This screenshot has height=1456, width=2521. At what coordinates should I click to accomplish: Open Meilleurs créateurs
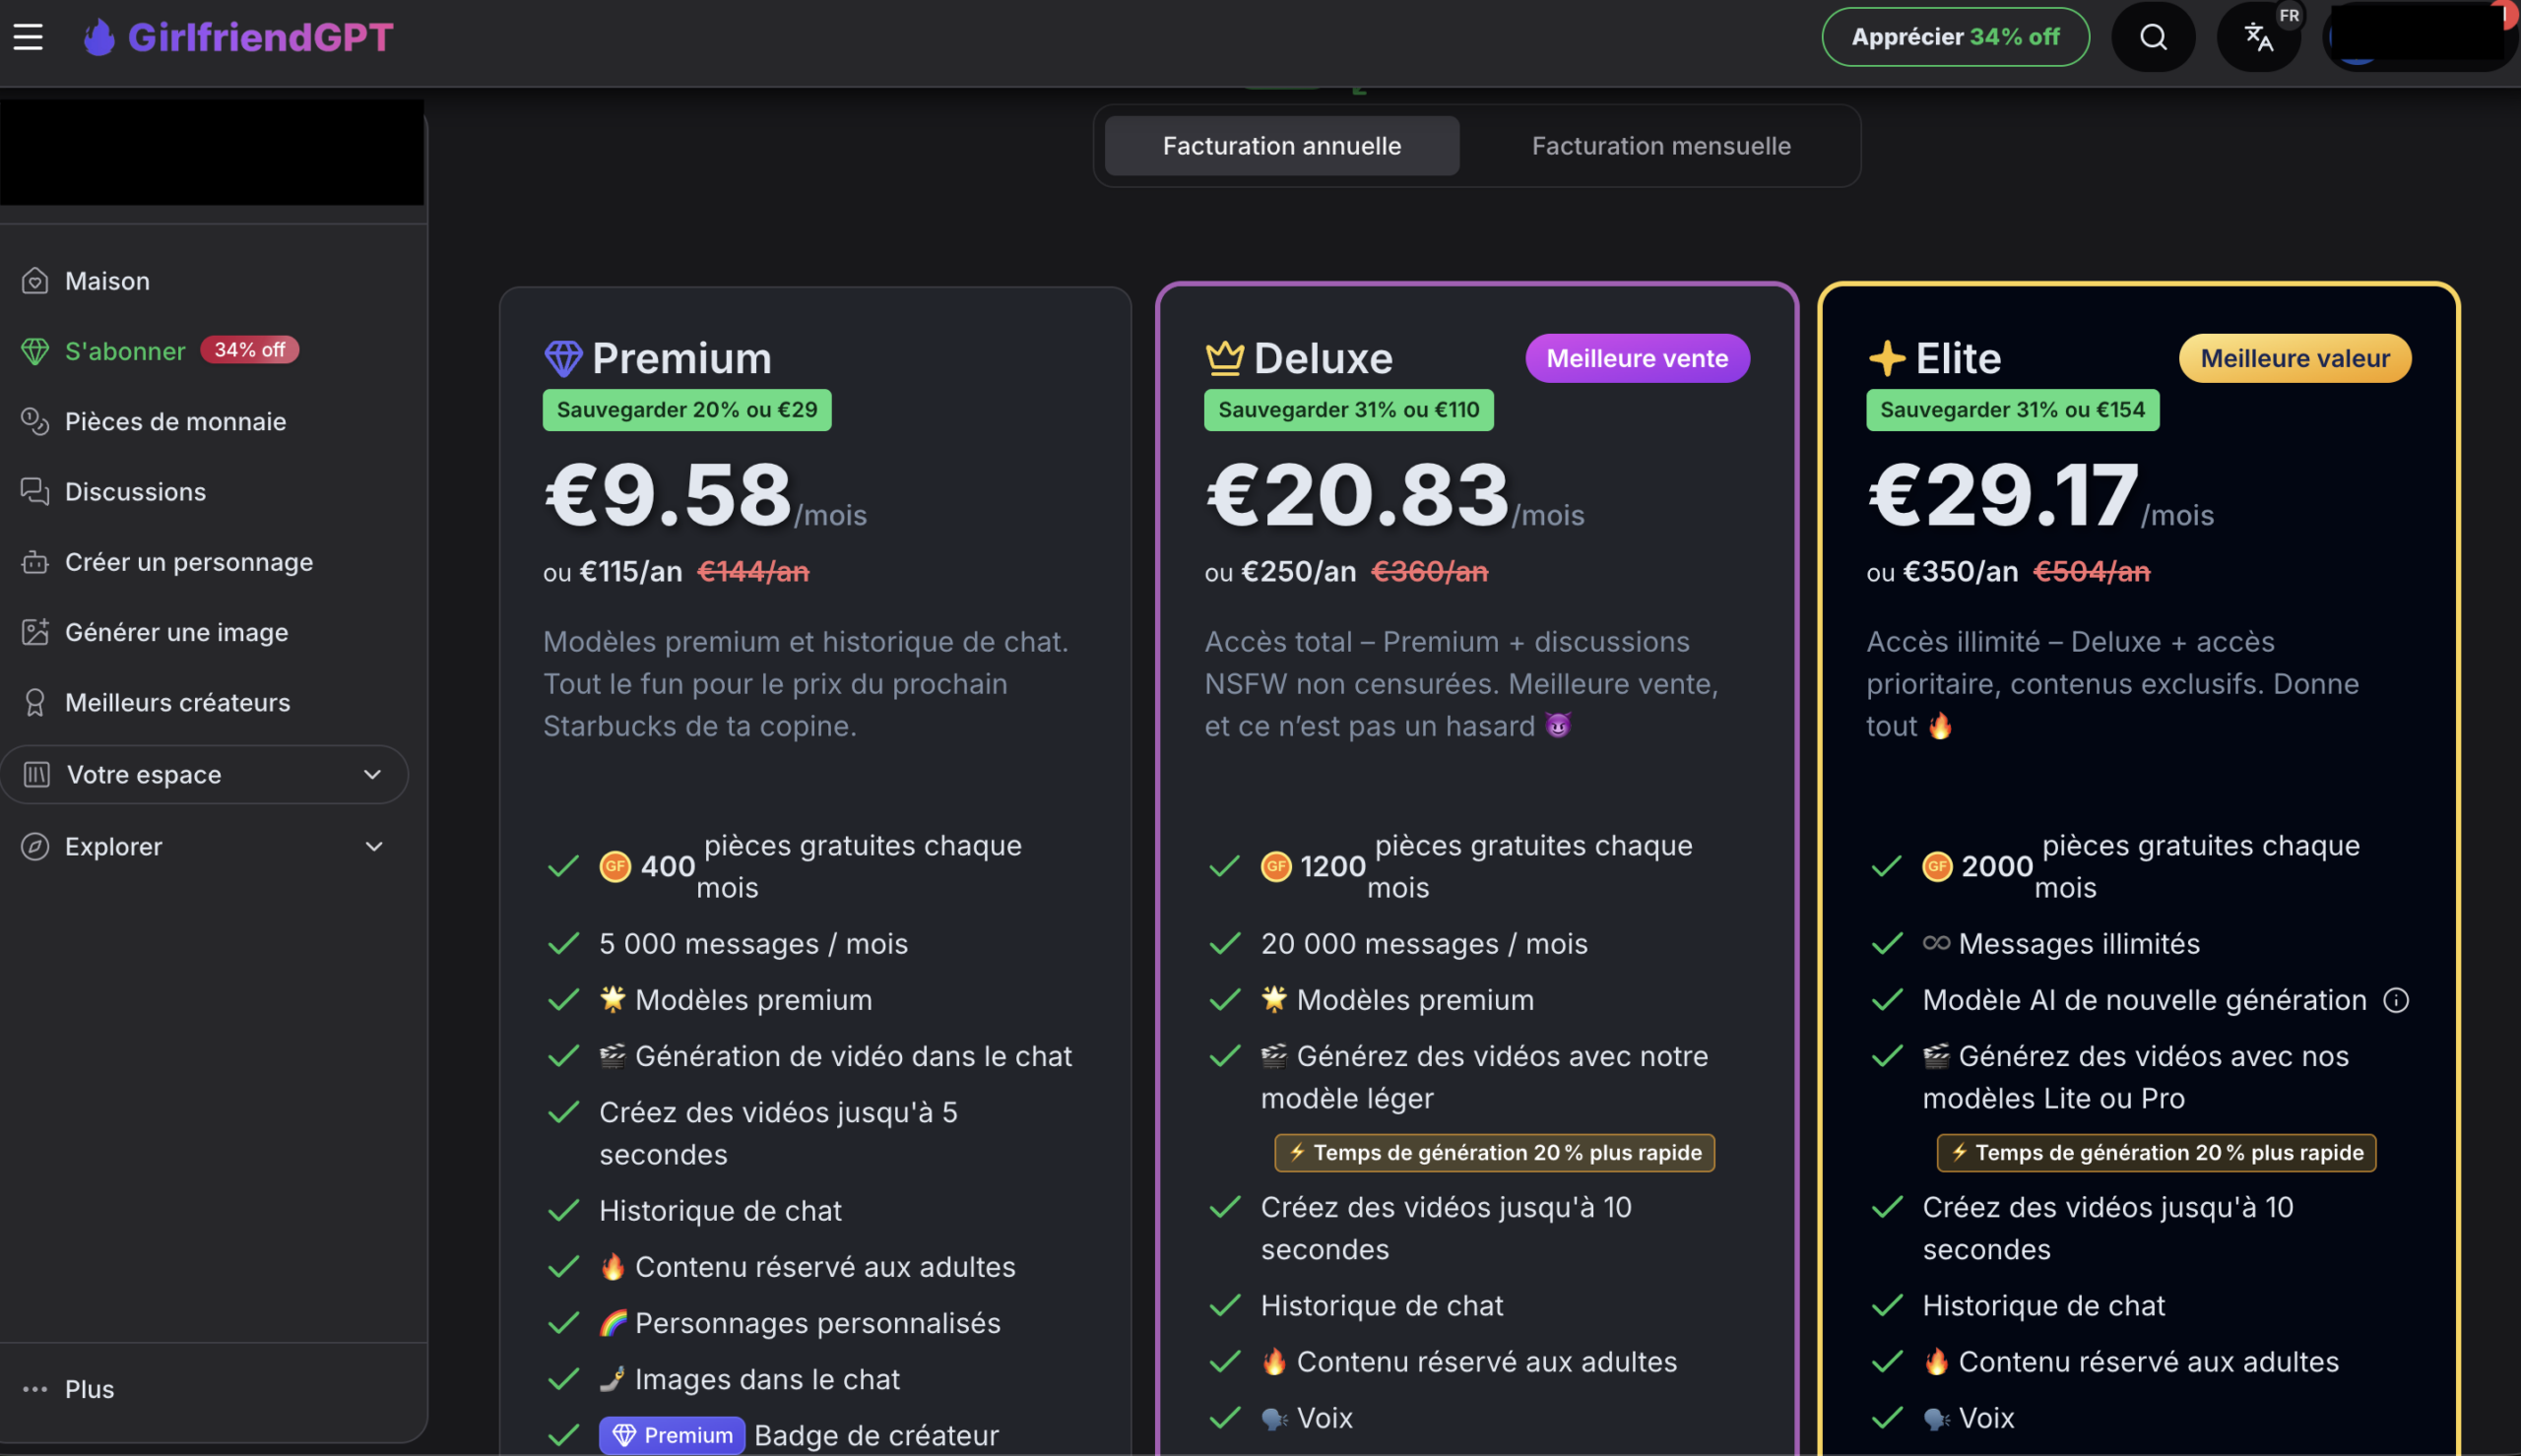click(177, 702)
